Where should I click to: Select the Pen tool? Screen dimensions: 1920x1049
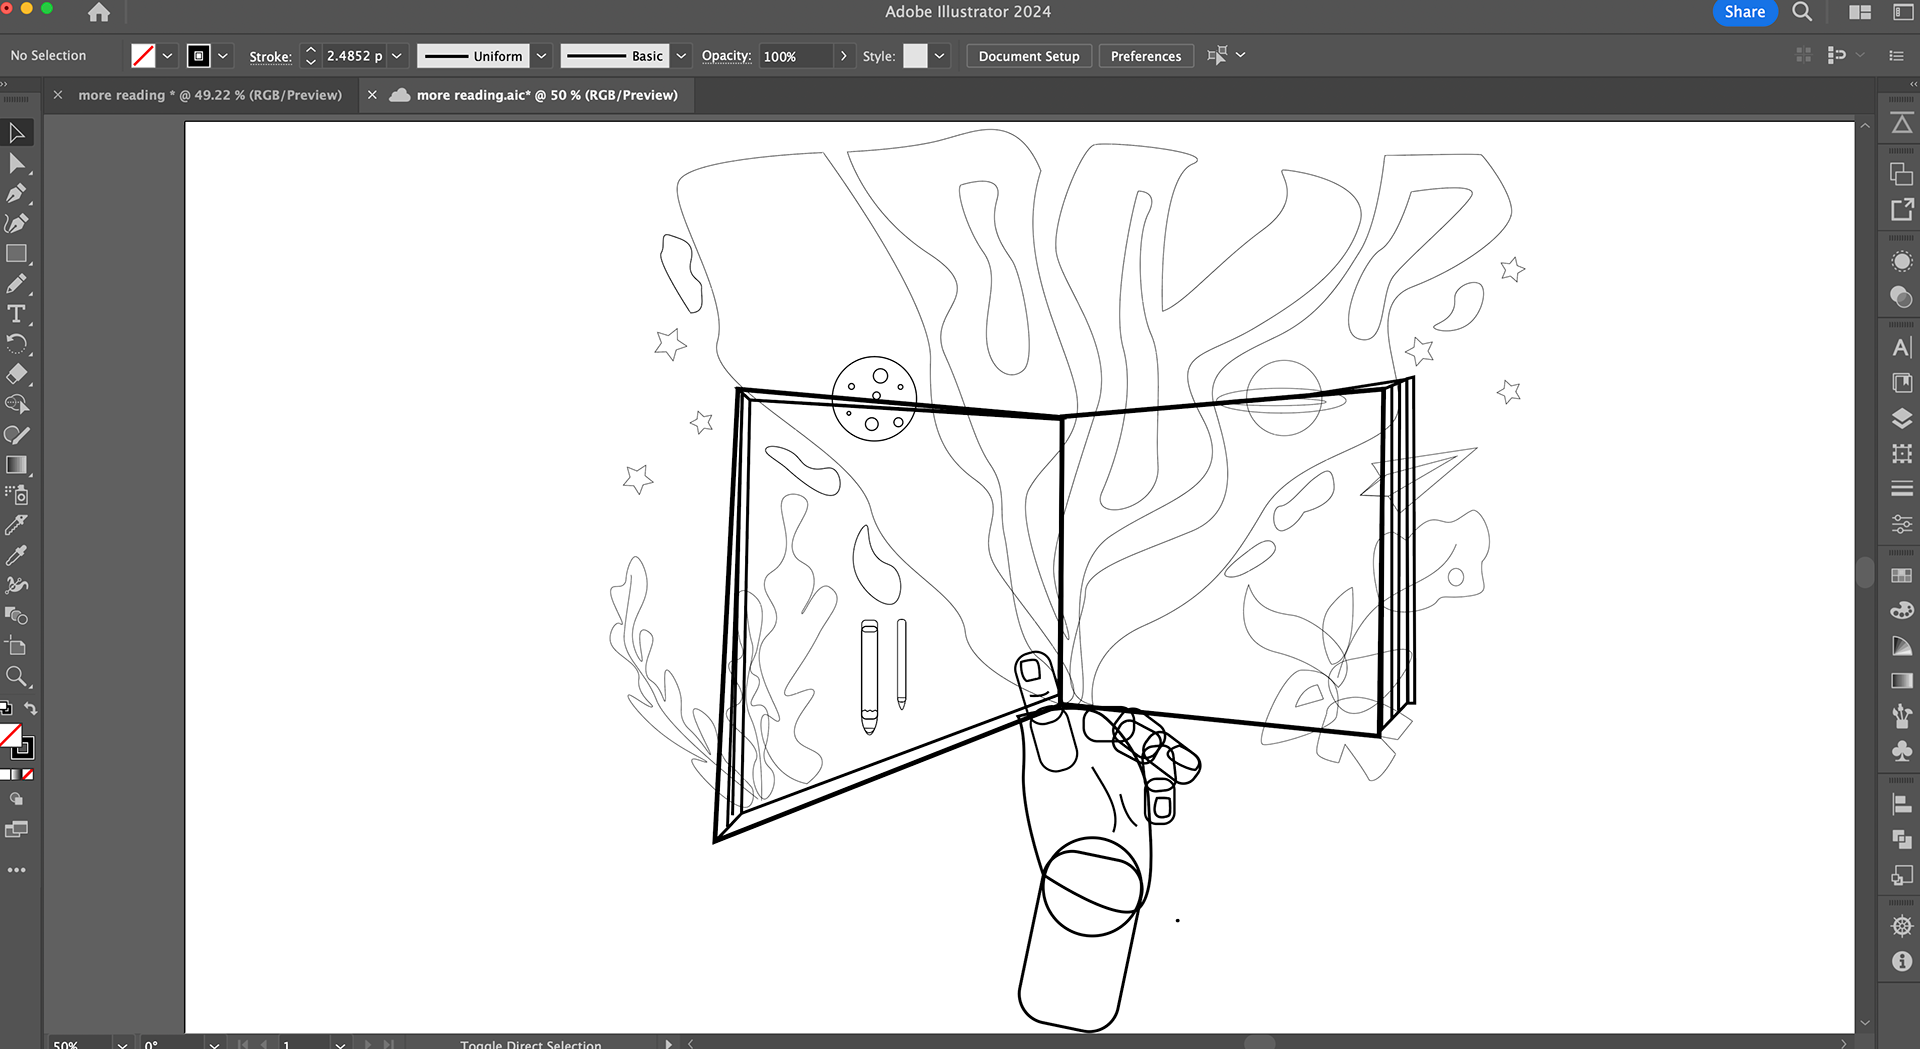[x=17, y=193]
